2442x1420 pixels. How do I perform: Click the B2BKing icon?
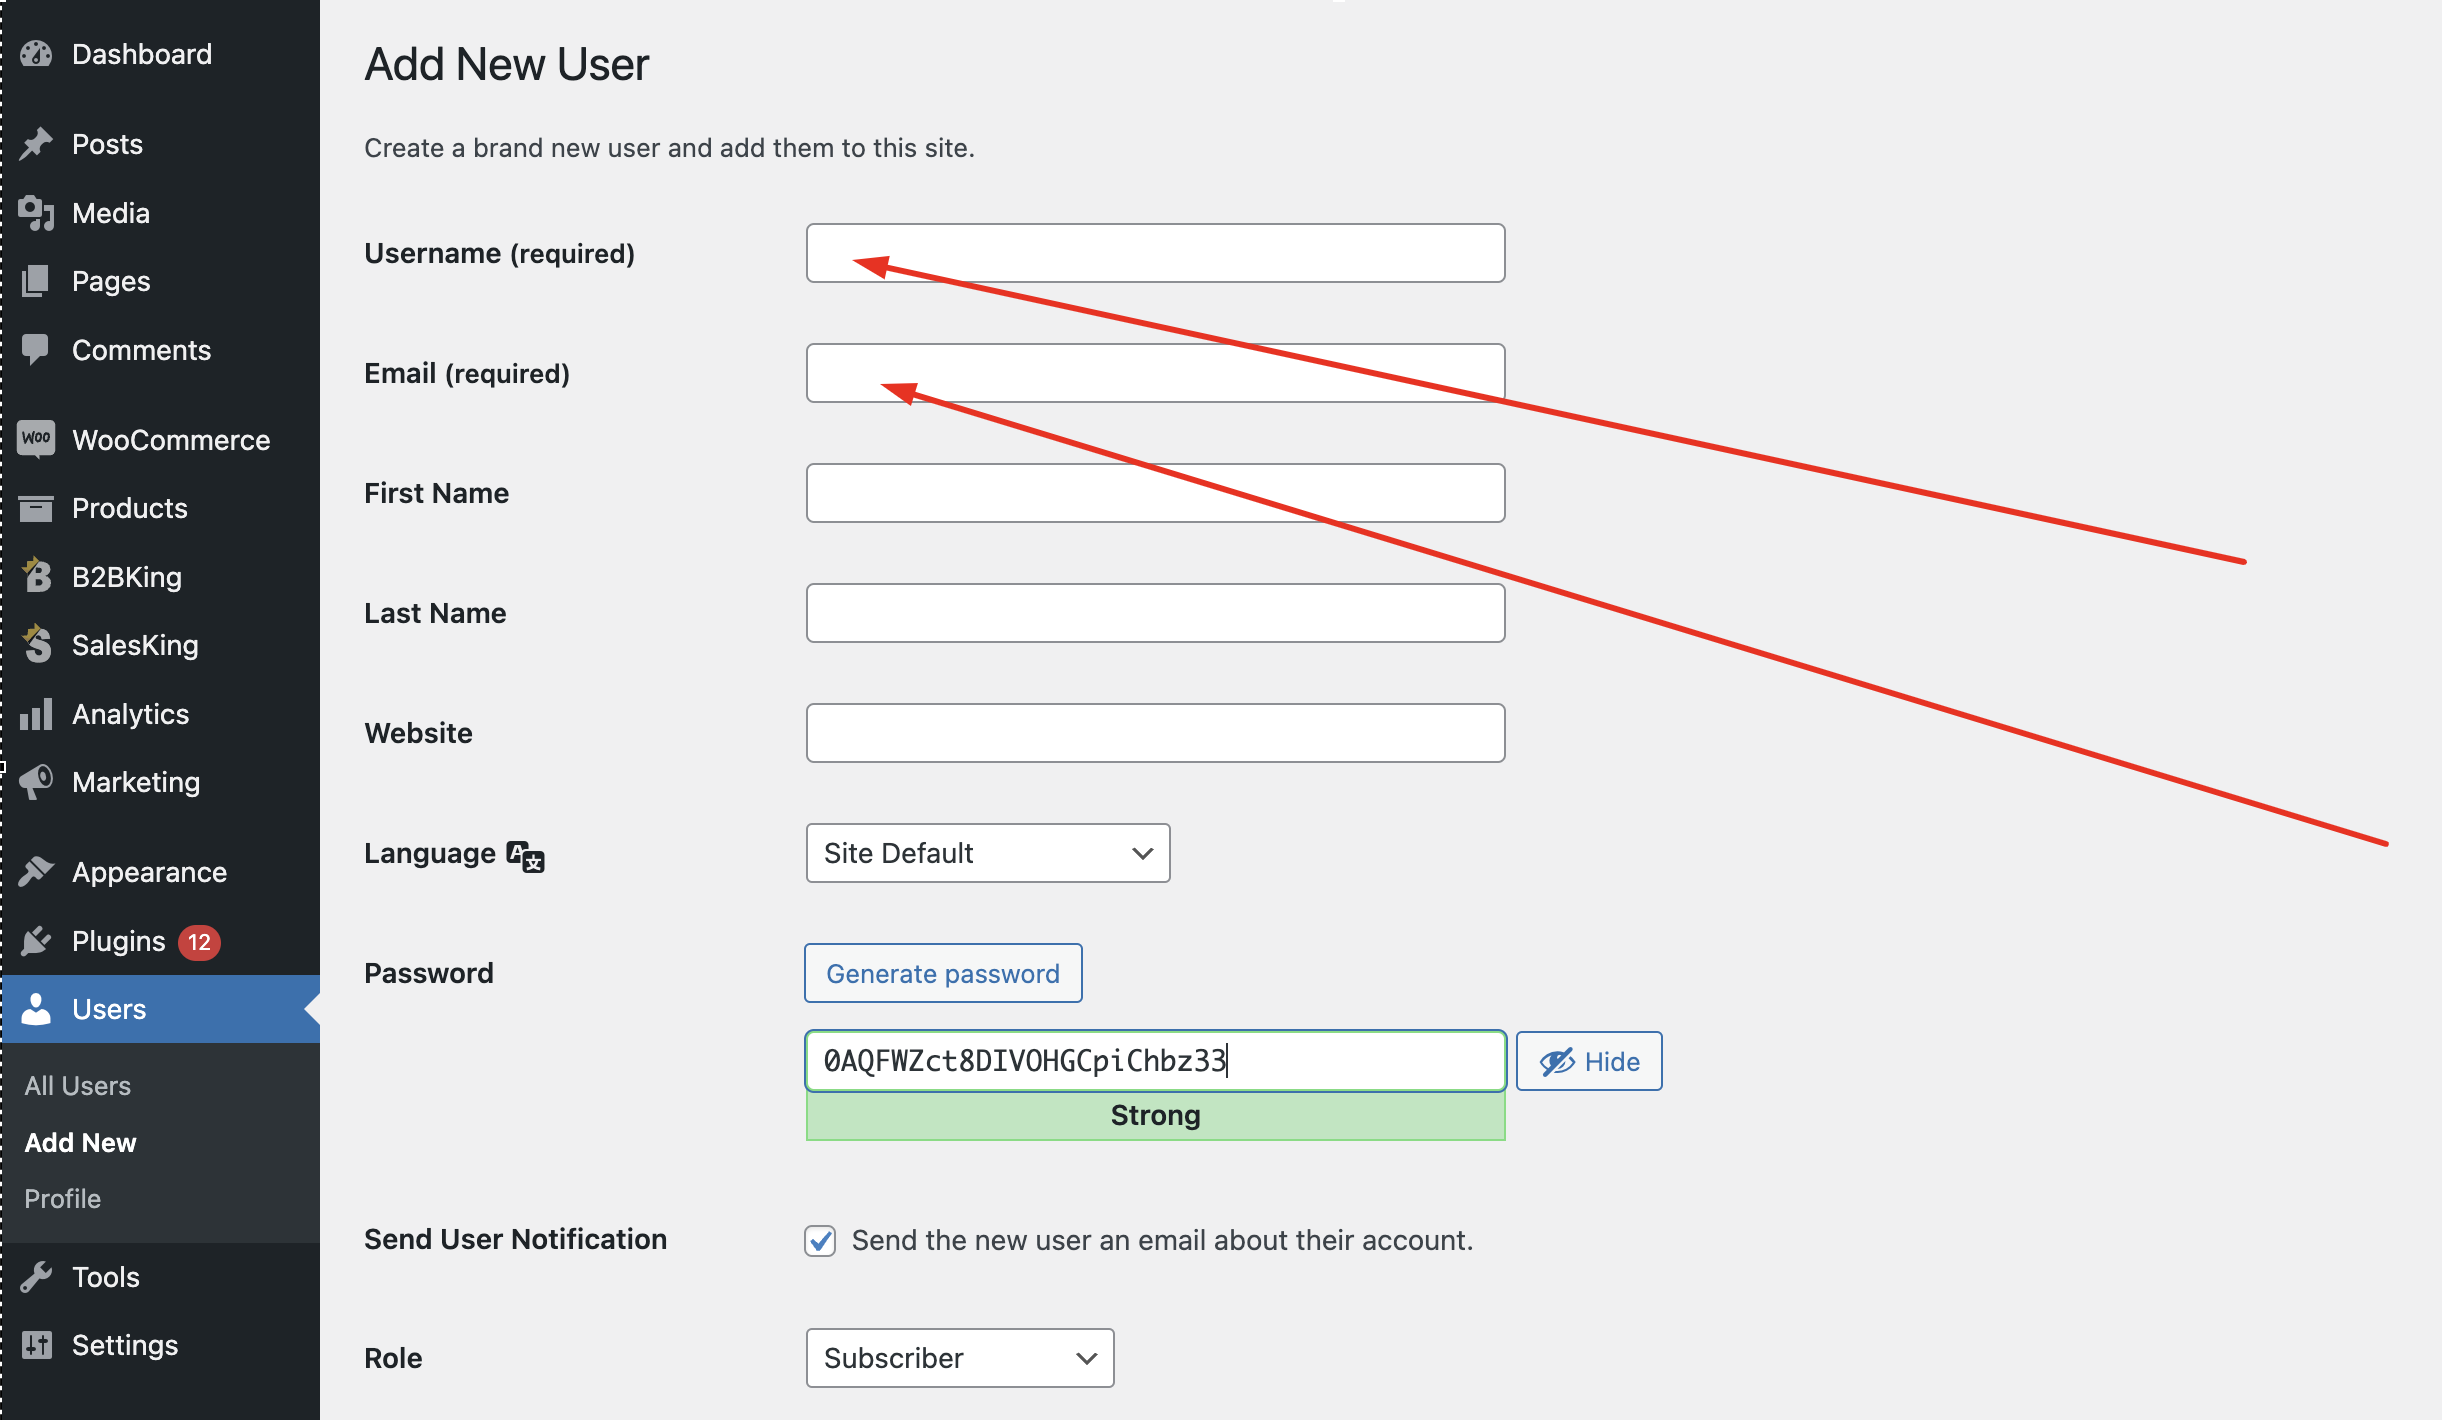(x=36, y=576)
